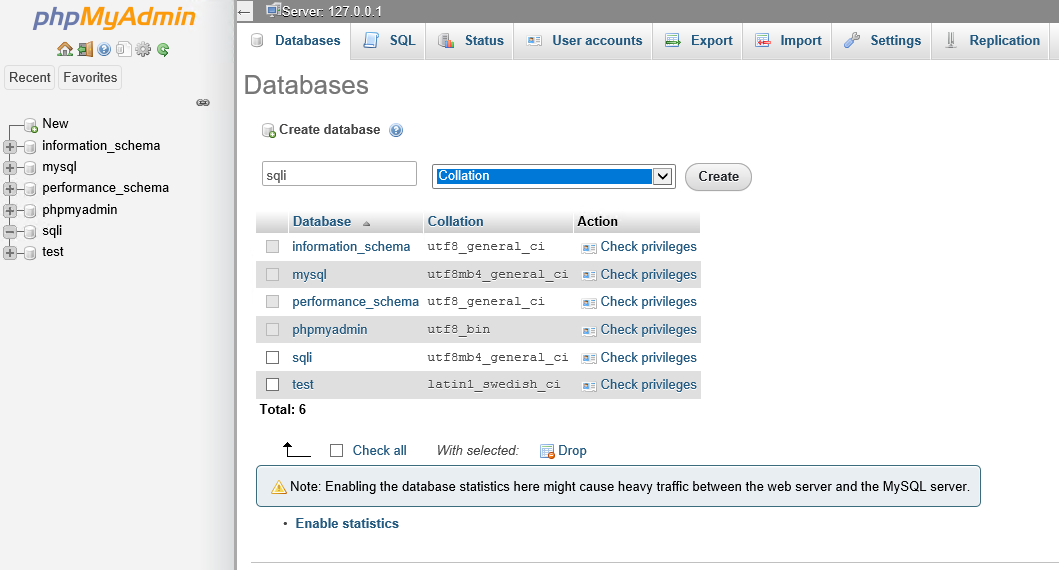Click the Create button
The width and height of the screenshot is (1059, 570).
tap(718, 177)
